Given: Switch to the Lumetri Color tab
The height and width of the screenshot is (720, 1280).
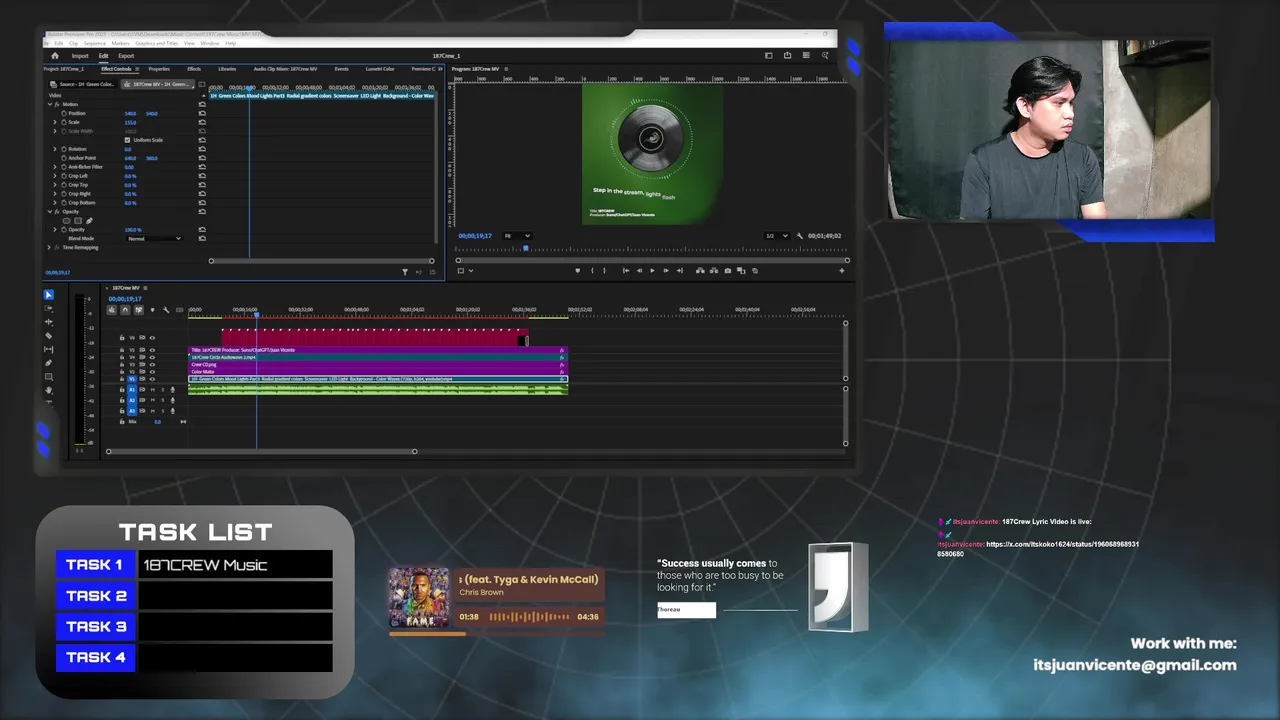Looking at the screenshot, I should (380, 69).
